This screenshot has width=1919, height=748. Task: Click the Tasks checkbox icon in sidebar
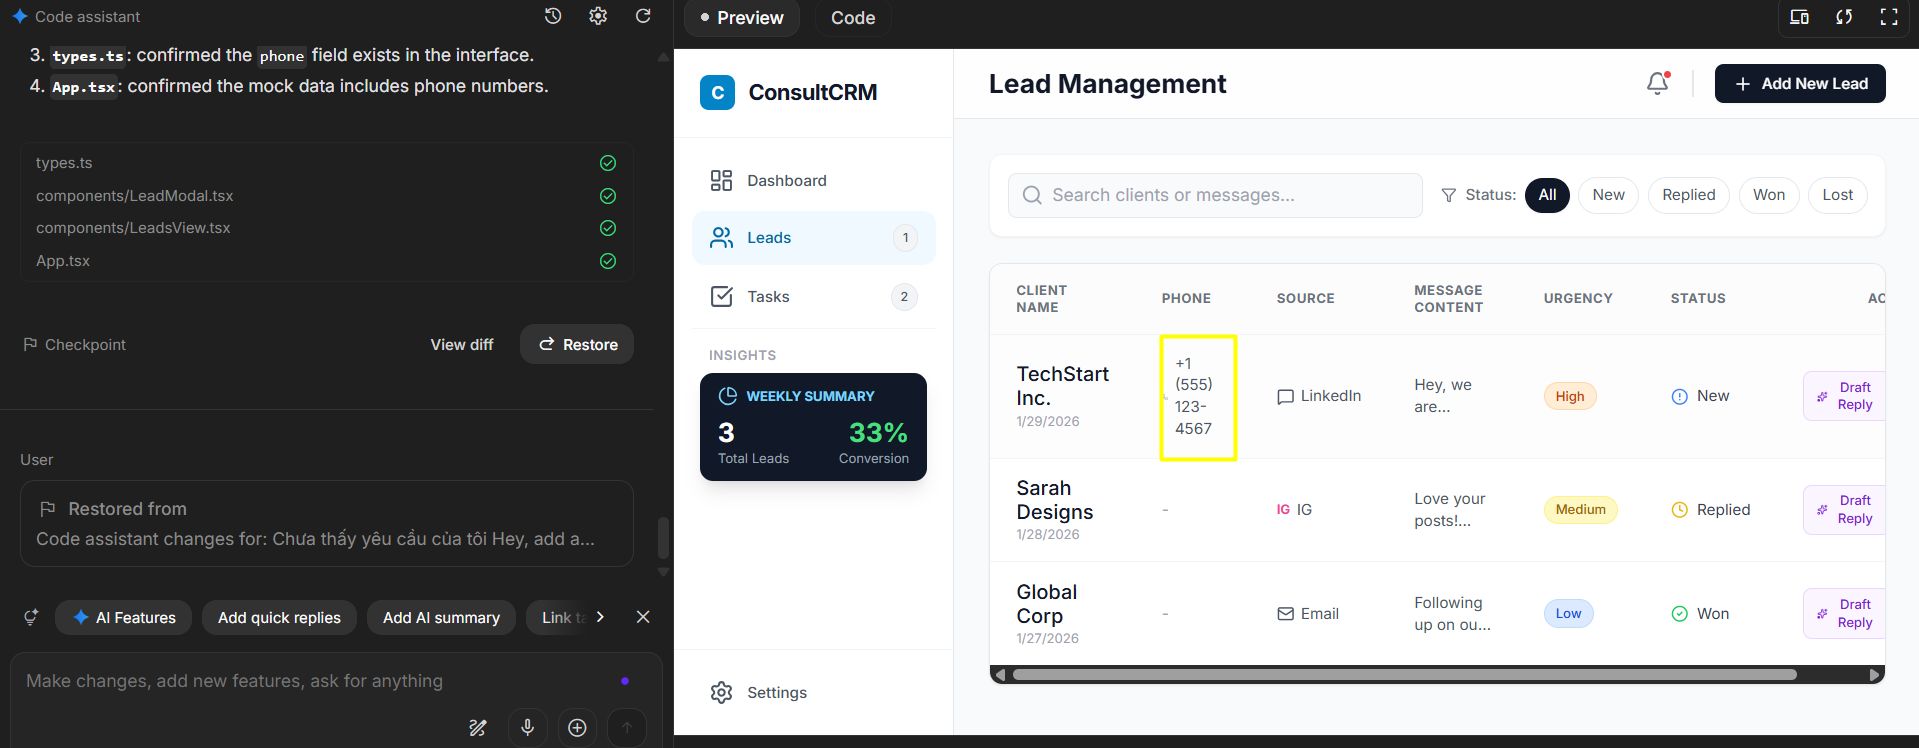pos(721,296)
